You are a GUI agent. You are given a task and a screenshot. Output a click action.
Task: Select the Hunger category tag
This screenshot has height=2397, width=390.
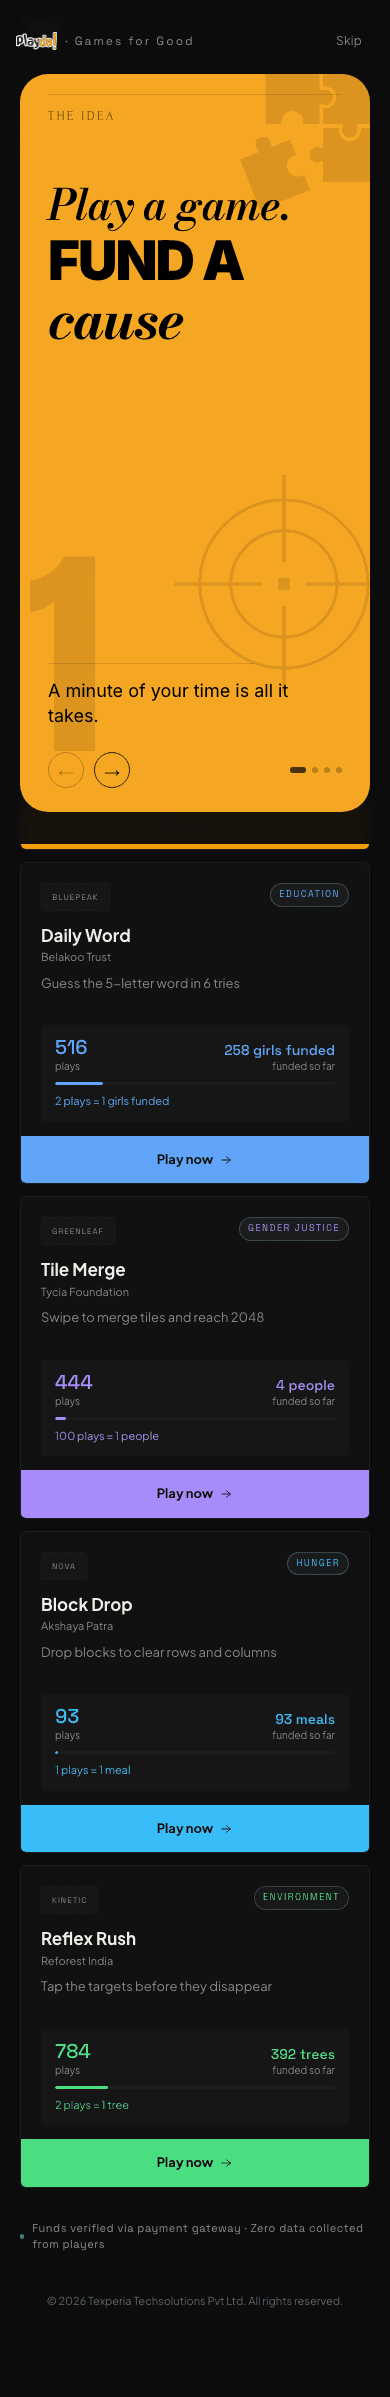click(317, 1563)
